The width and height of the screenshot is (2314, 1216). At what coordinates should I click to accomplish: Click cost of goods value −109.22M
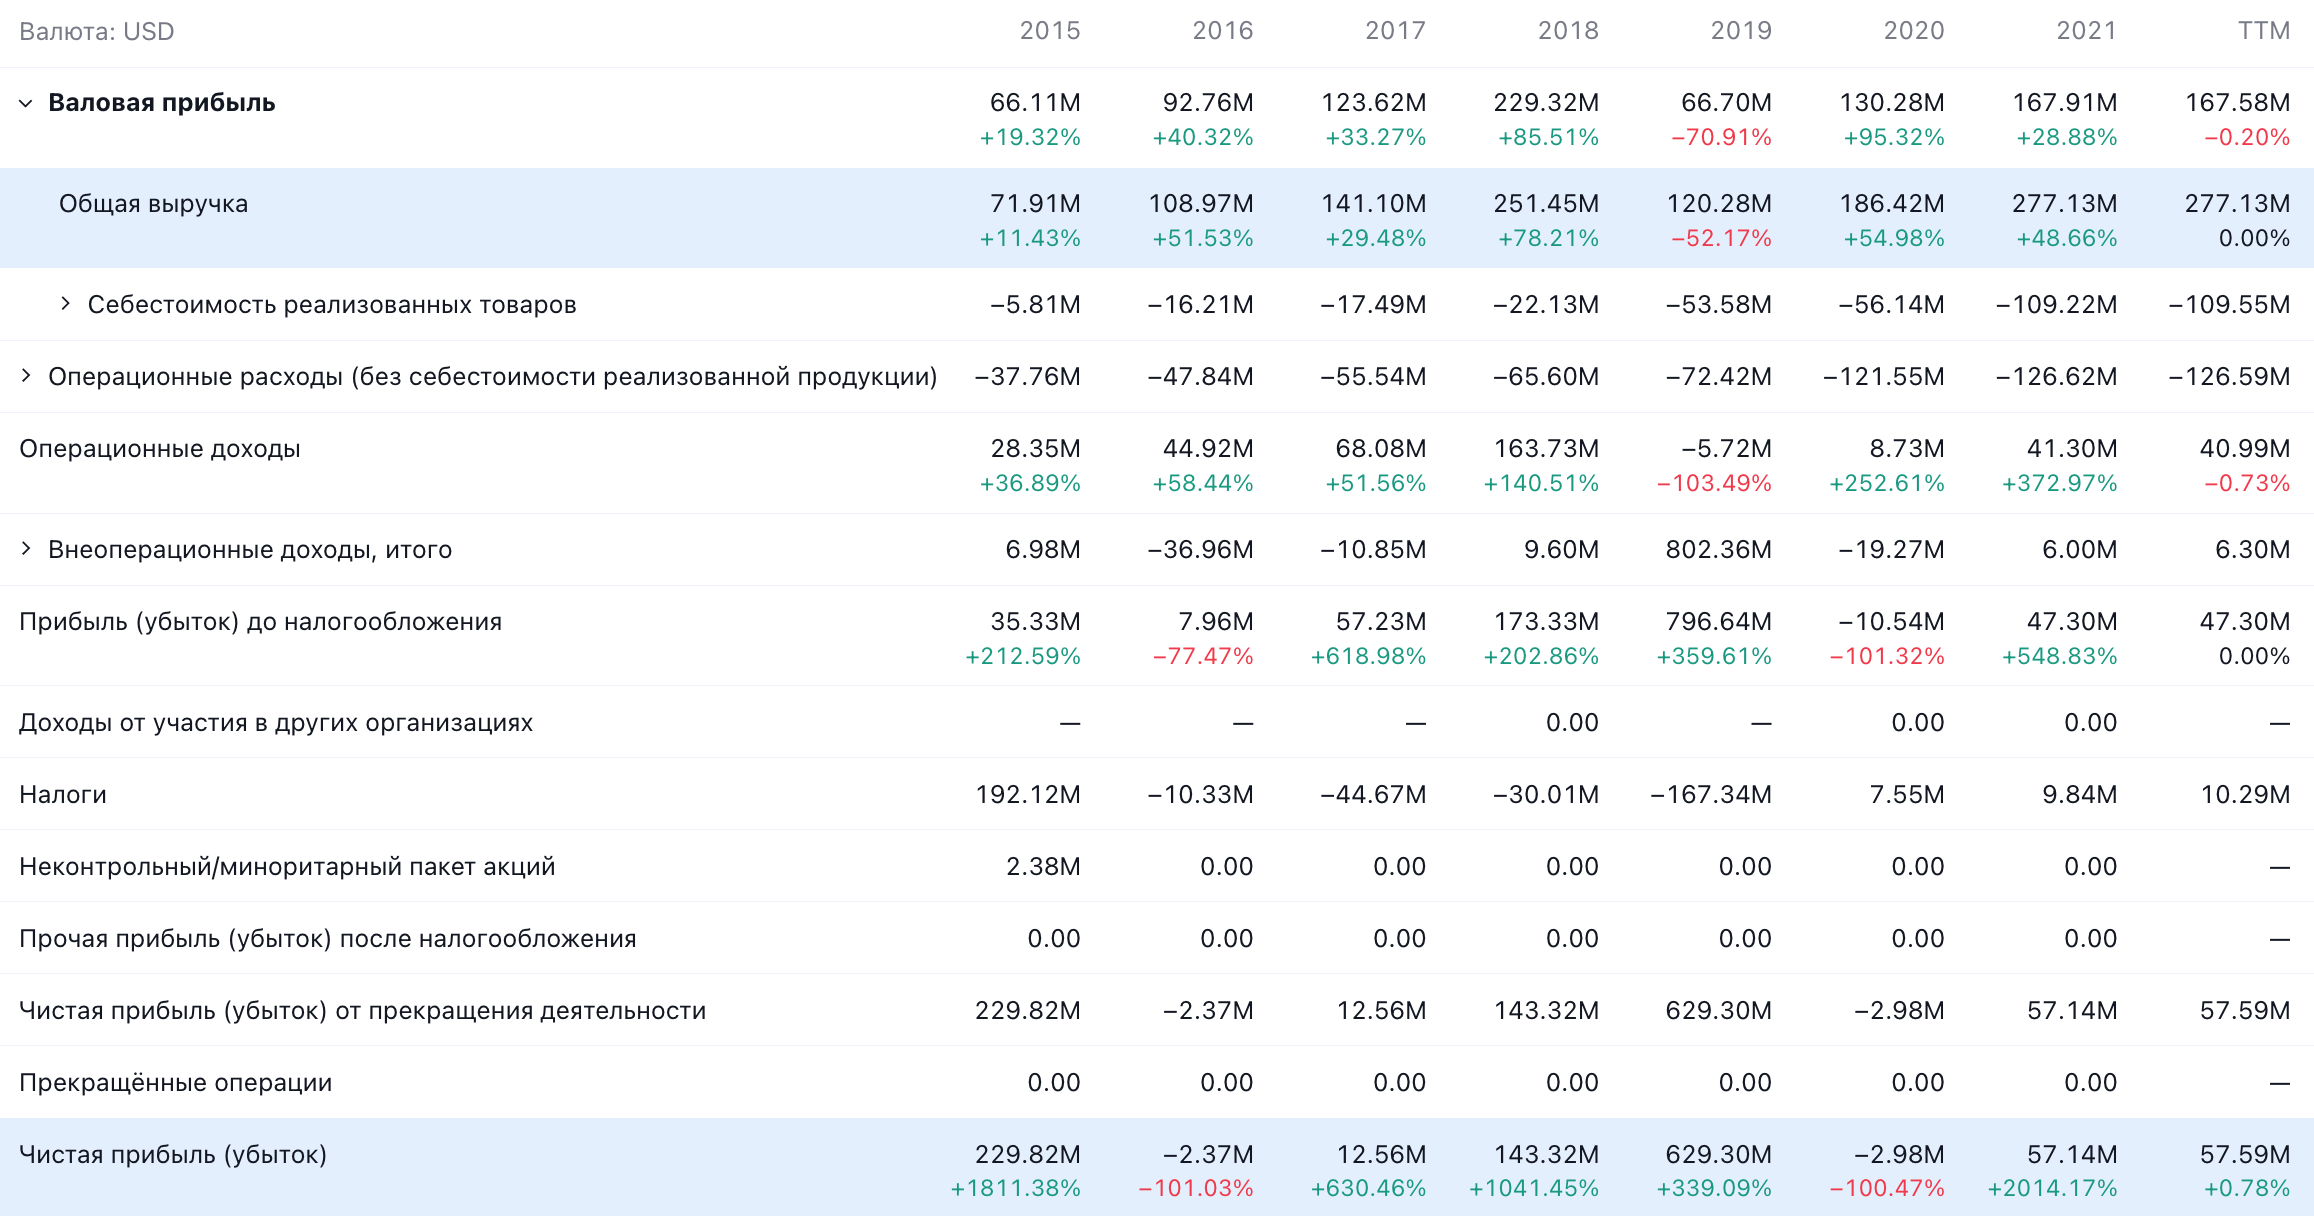2056,305
